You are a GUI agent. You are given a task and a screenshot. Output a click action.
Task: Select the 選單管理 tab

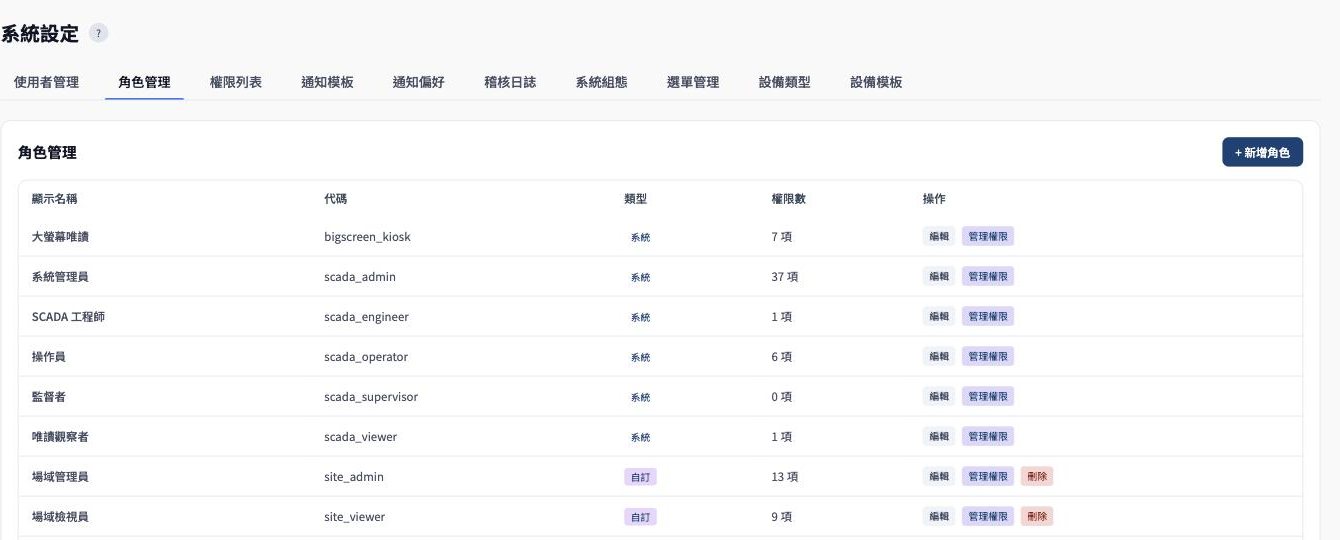click(693, 82)
